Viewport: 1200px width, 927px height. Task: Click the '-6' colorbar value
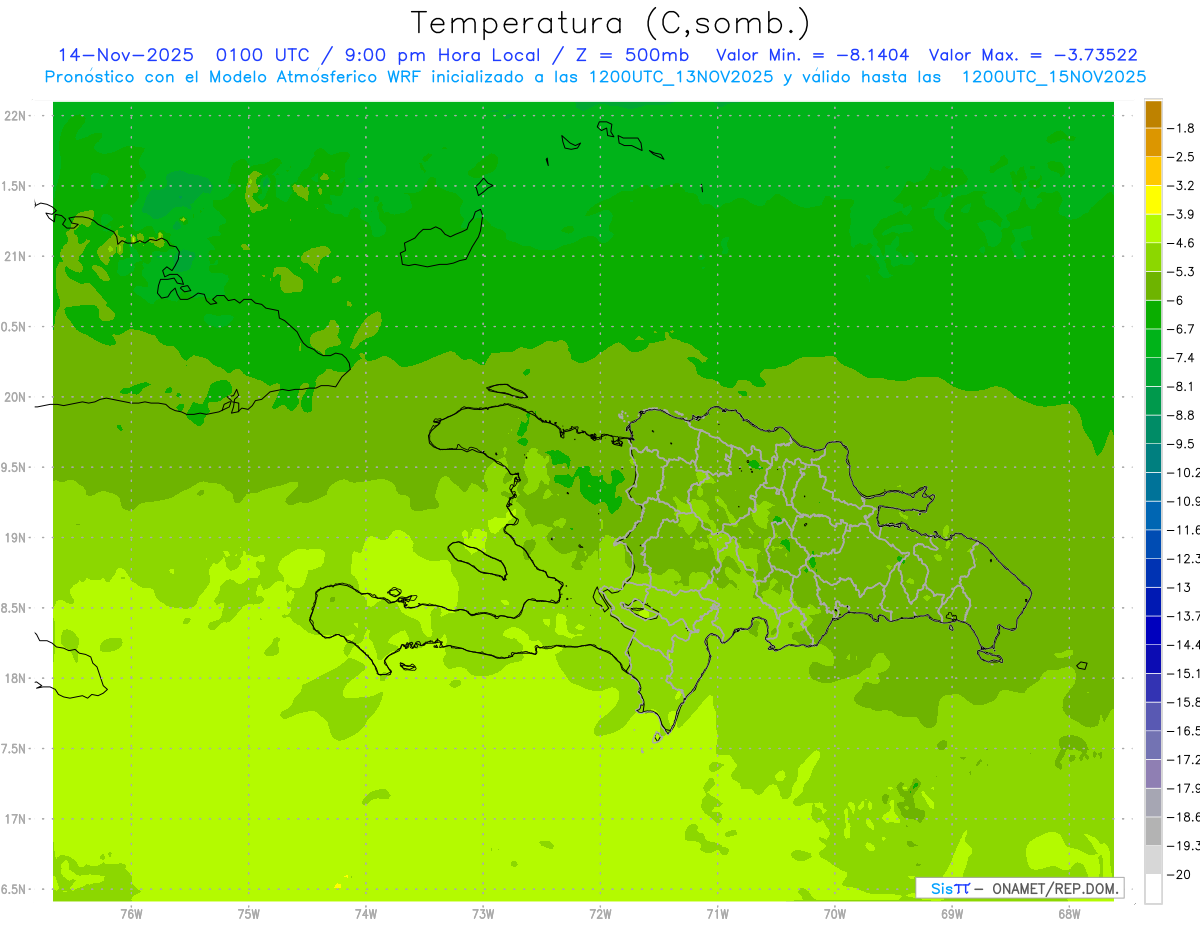pyautogui.click(x=1176, y=300)
